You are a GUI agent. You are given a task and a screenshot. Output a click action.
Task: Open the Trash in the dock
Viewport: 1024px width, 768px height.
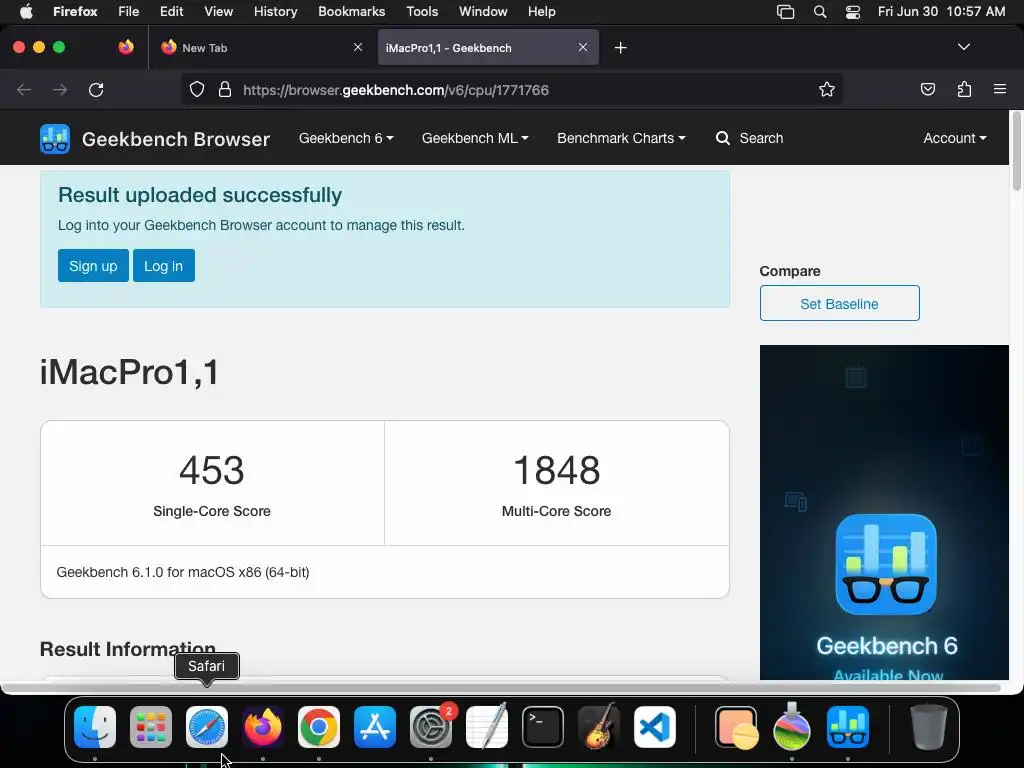pos(929,727)
